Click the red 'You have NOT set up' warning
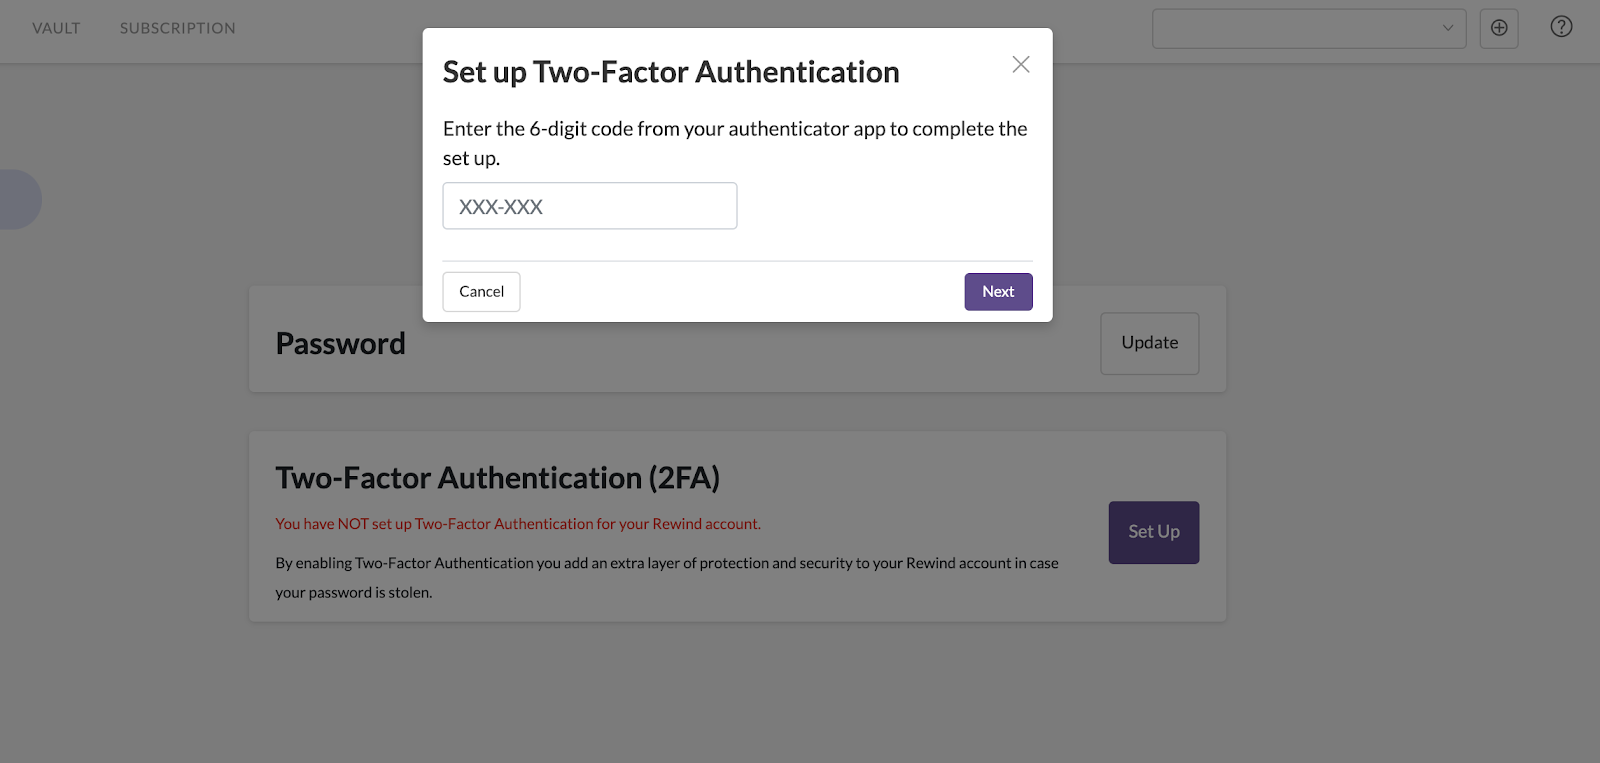Screen dimensions: 1600x763 pos(518,524)
